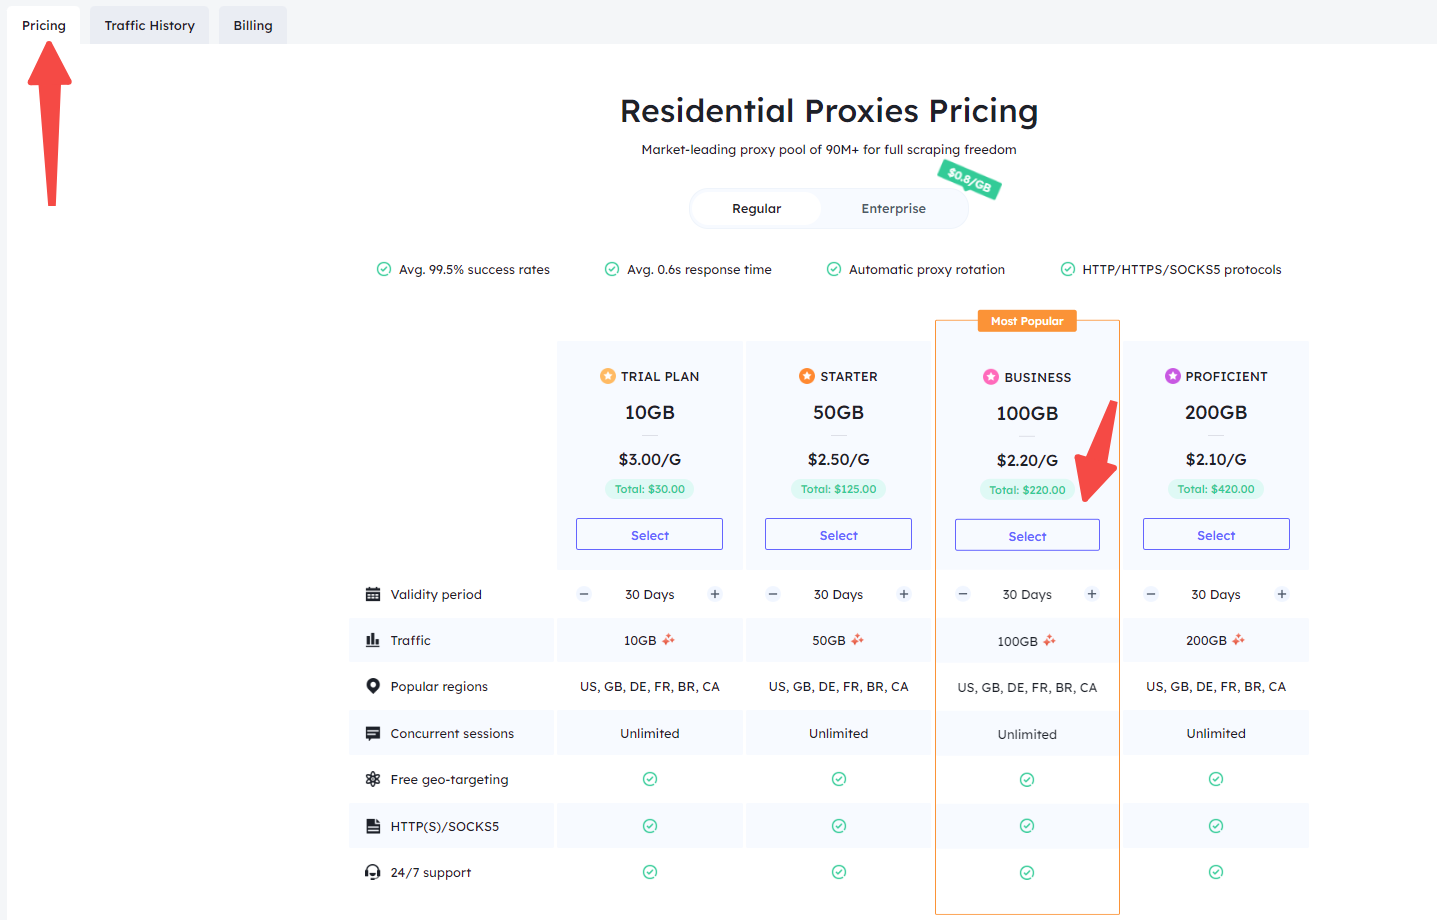
Task: Click the star badge icon of PROFICIENT plan
Action: tap(1173, 376)
